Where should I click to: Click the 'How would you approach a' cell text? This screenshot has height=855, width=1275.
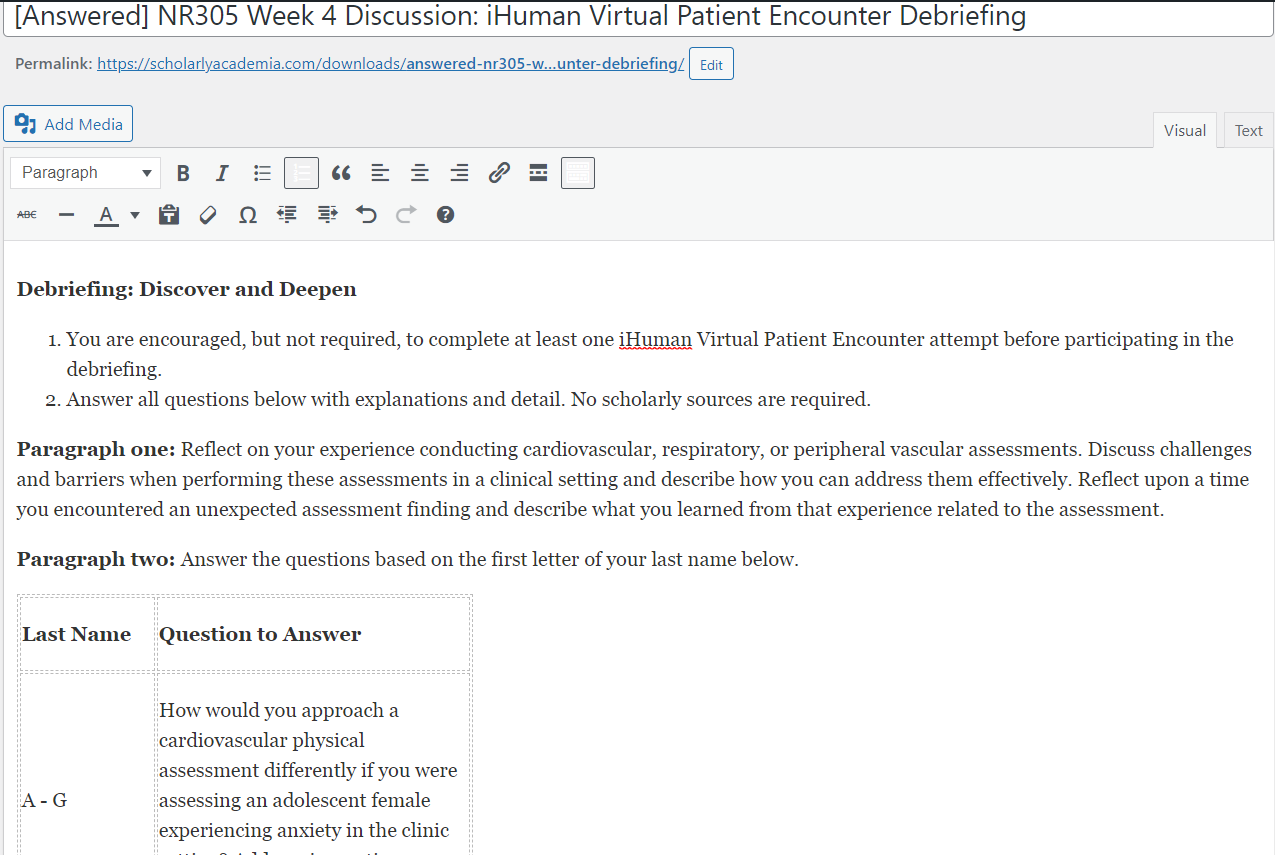(279, 710)
